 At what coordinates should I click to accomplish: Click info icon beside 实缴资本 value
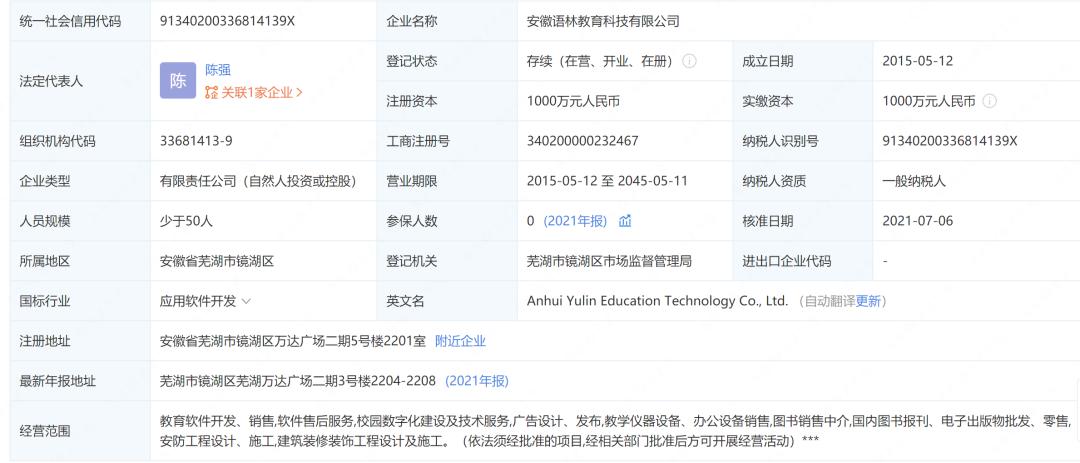[x=990, y=101]
